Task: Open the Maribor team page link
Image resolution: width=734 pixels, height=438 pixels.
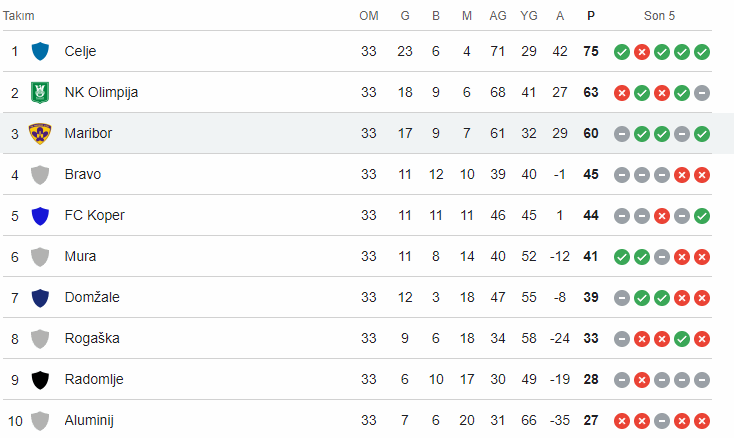Action: pos(88,133)
